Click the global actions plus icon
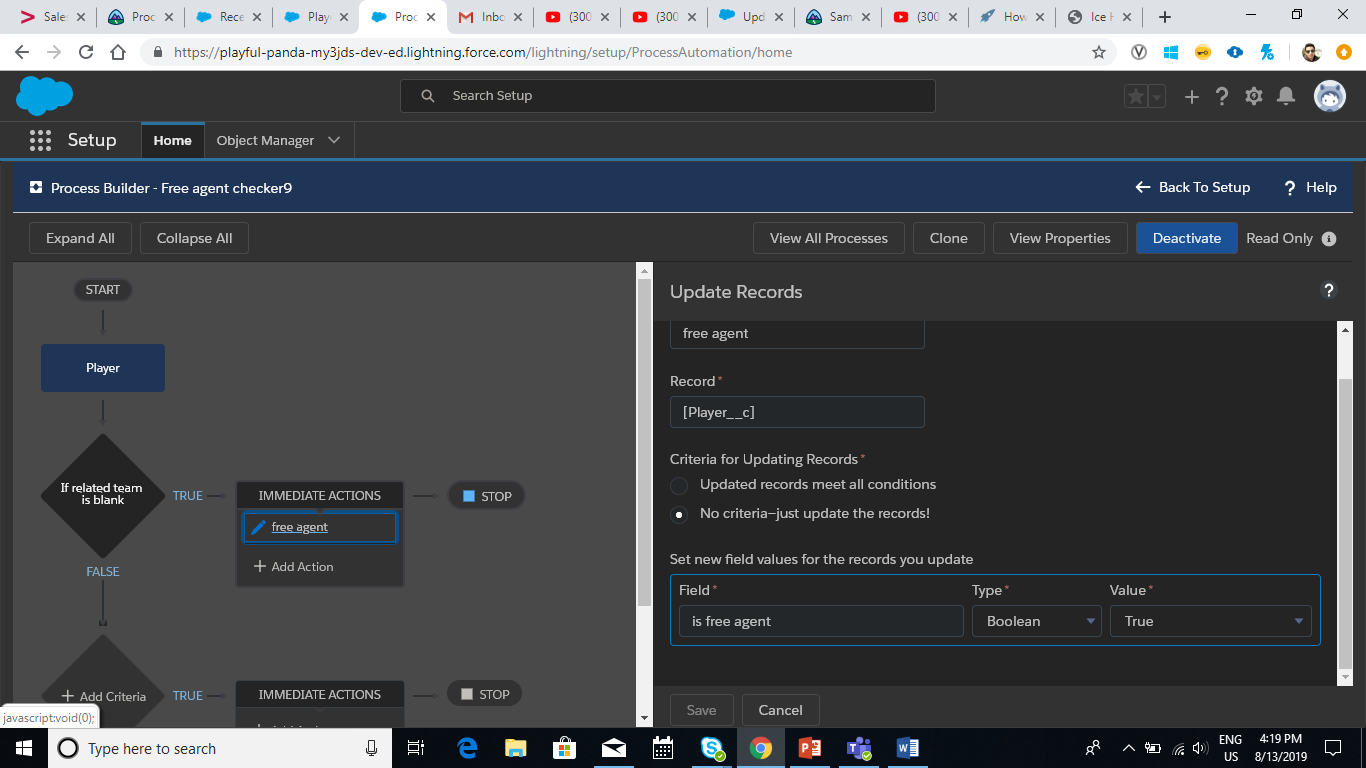 (x=1191, y=96)
